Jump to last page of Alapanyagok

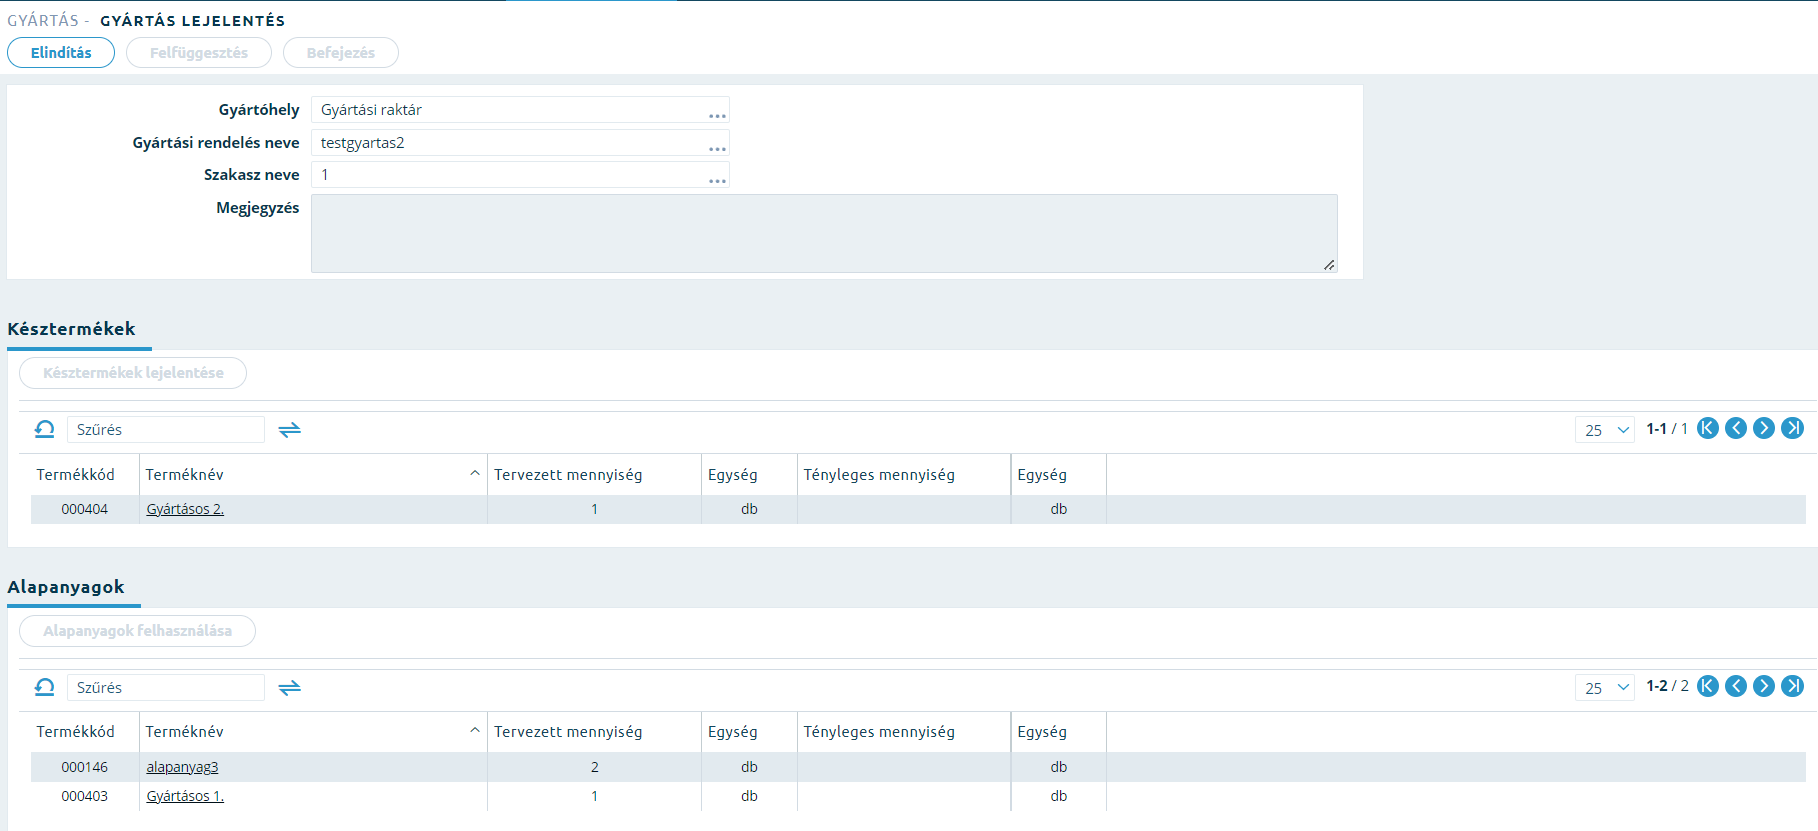pyautogui.click(x=1793, y=686)
